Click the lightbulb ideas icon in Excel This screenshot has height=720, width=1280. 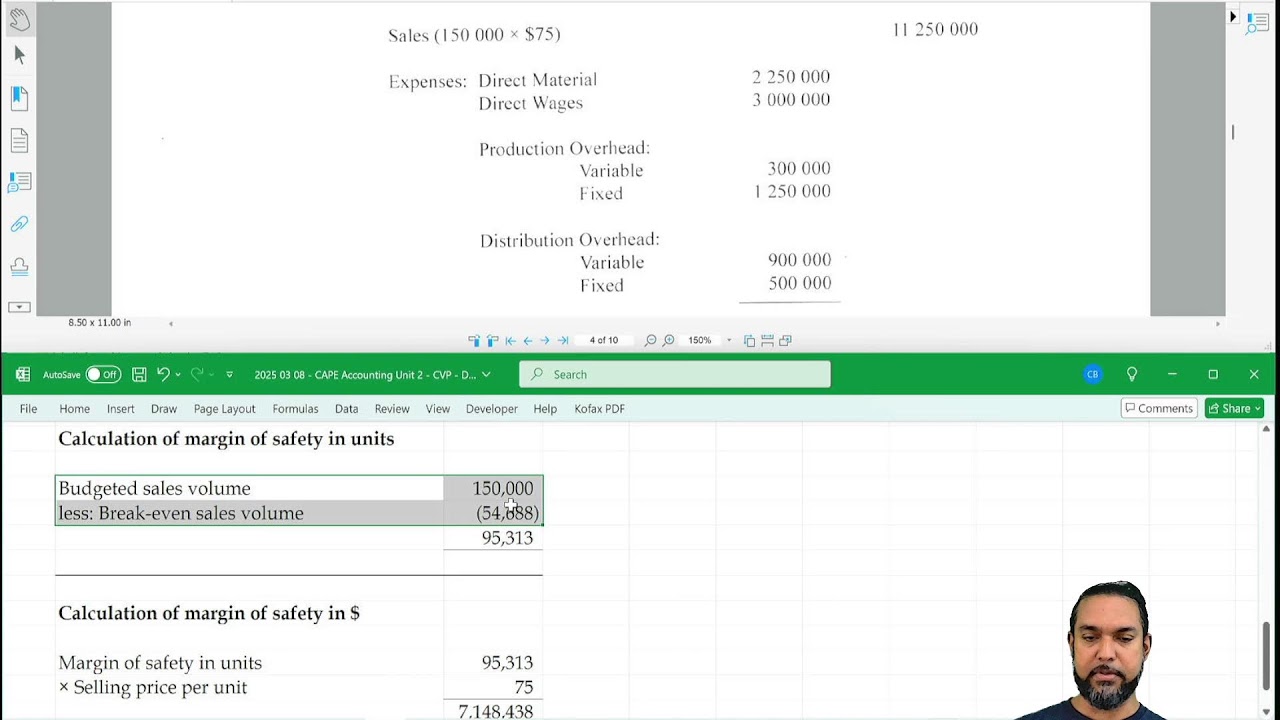(1132, 375)
